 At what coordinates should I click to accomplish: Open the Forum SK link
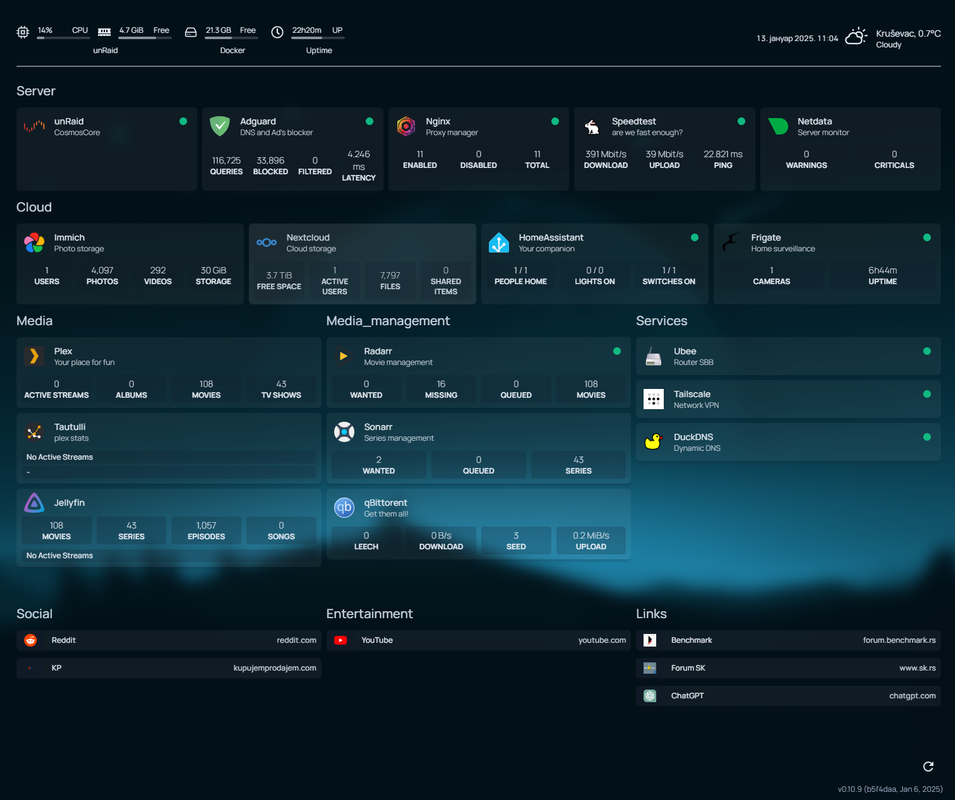(788, 668)
